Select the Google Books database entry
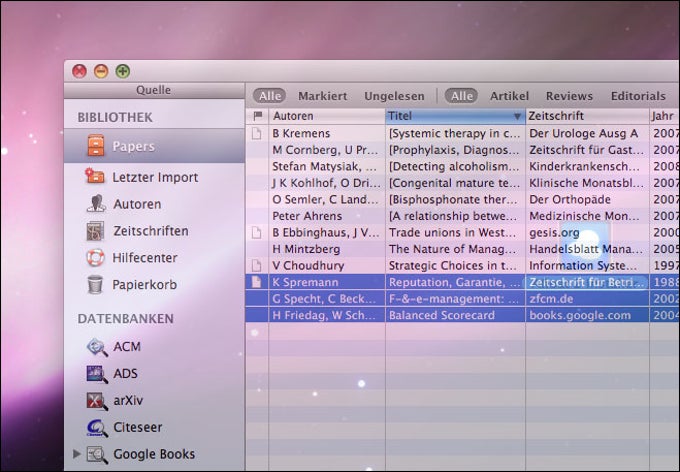 (x=154, y=454)
